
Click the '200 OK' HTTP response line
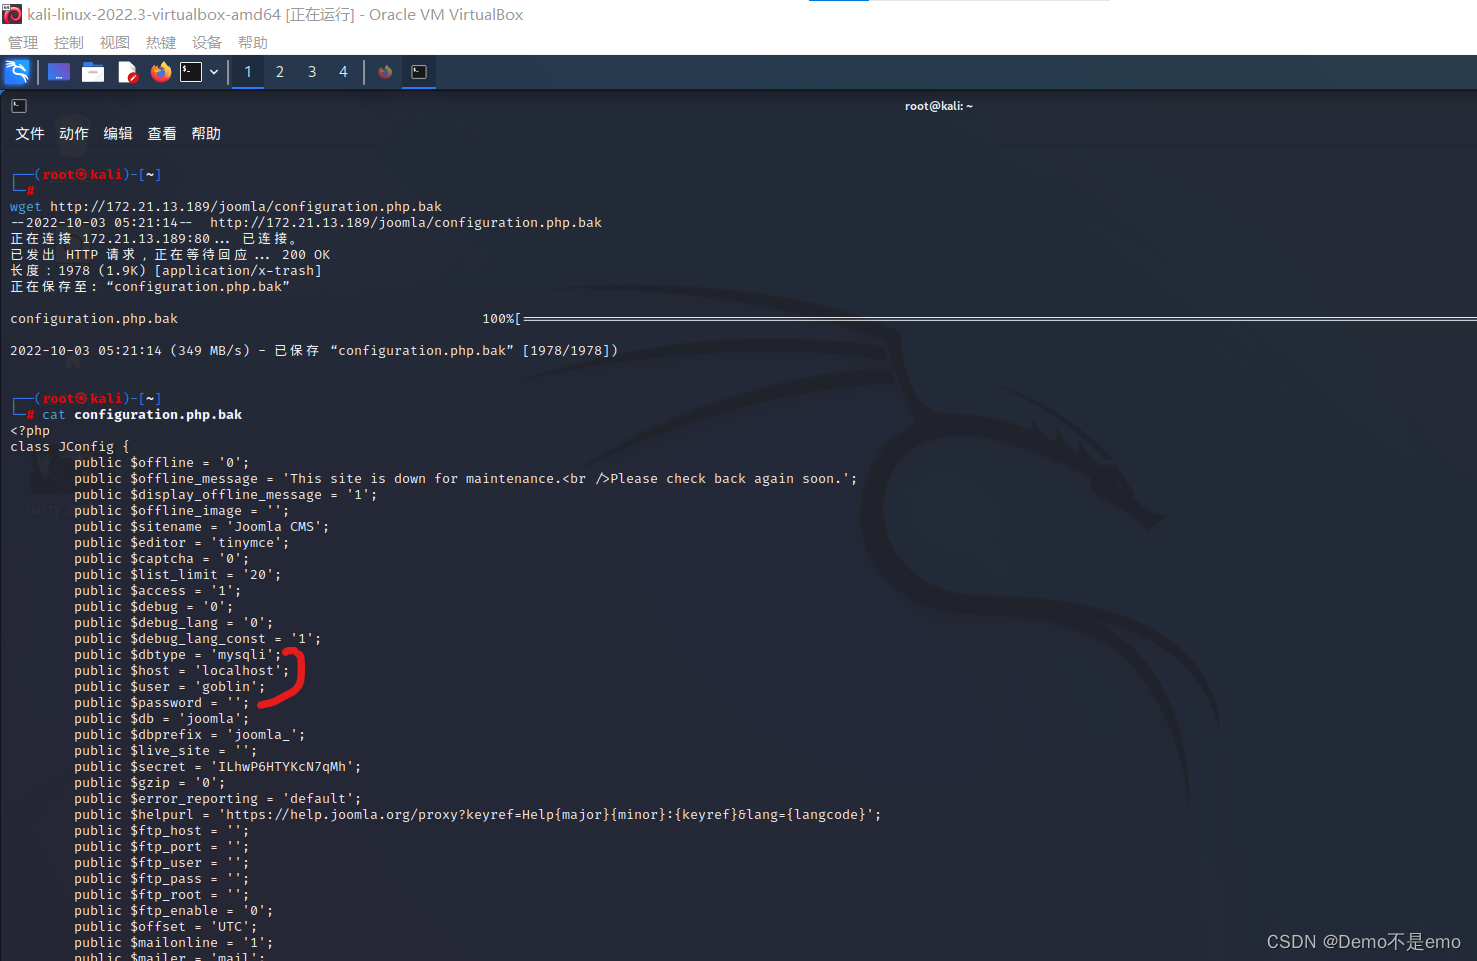pyautogui.click(x=170, y=255)
